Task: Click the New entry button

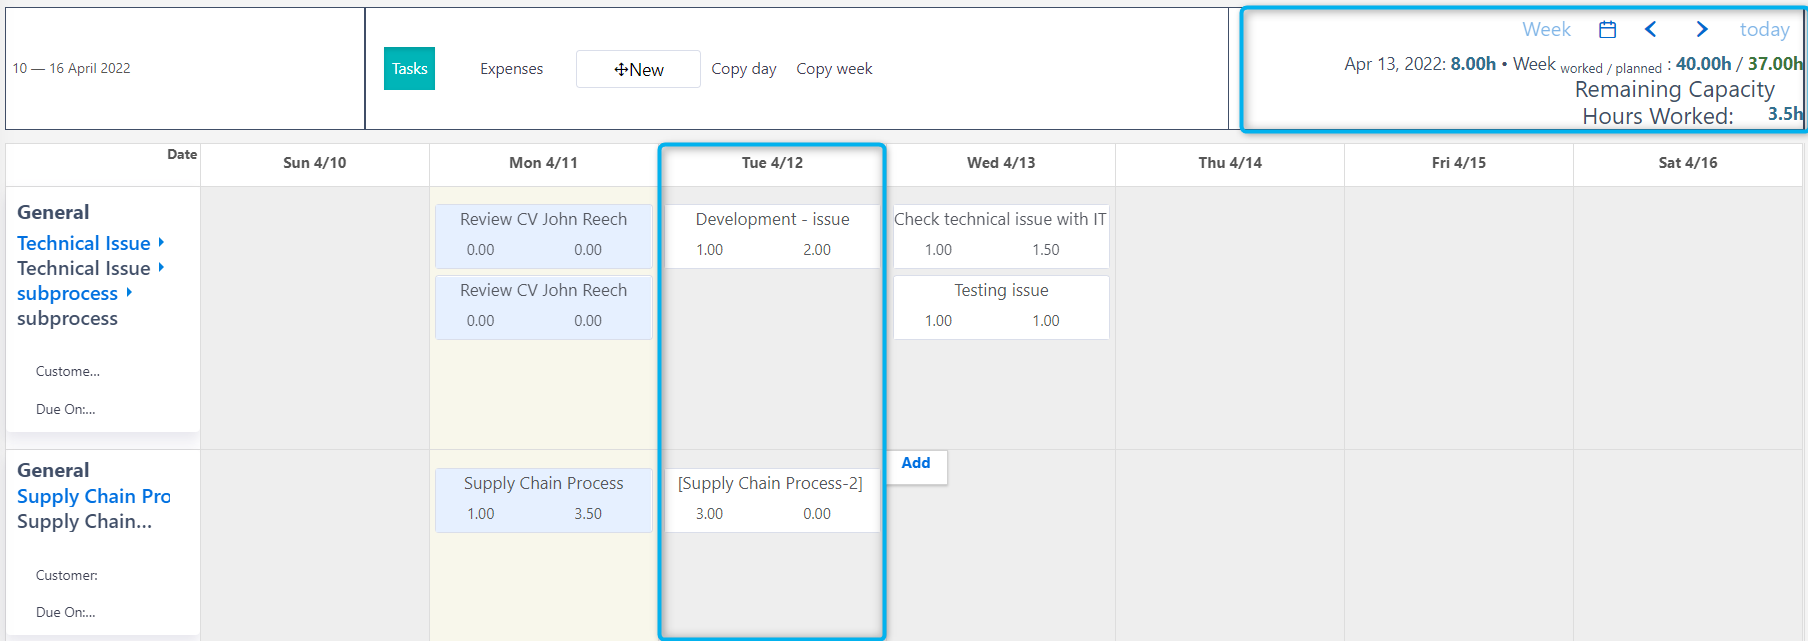Action: click(x=638, y=69)
